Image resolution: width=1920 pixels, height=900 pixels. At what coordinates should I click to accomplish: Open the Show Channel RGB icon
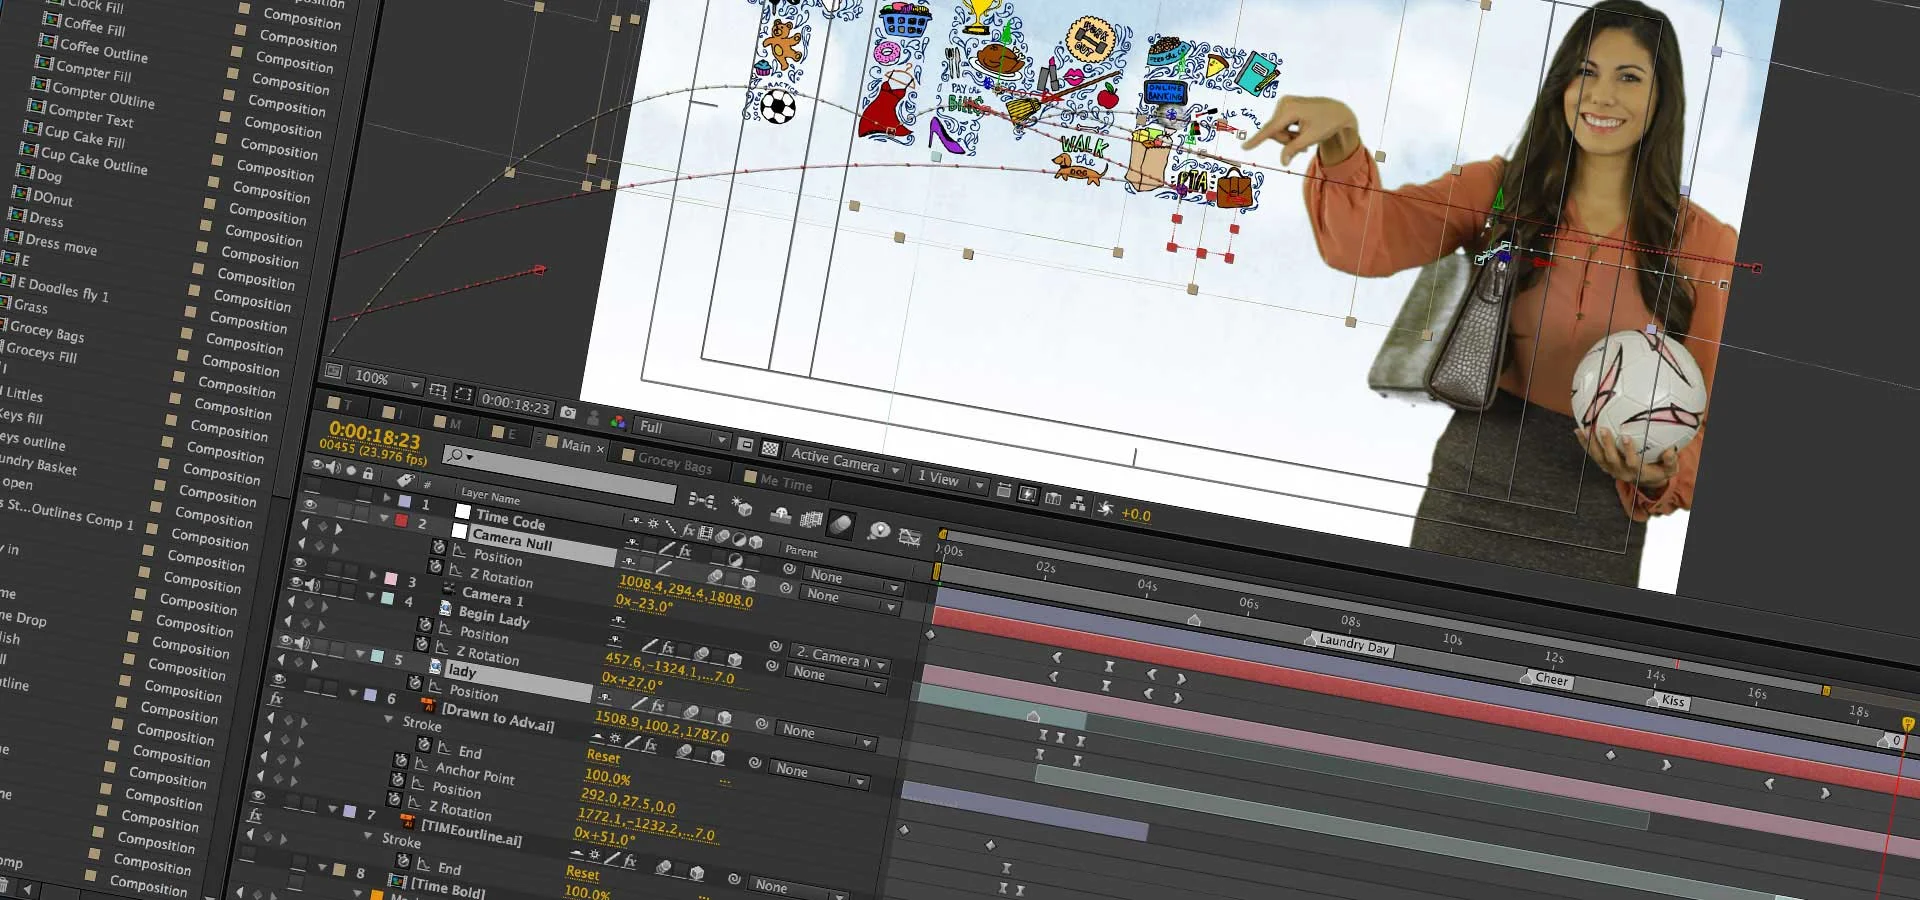(x=618, y=422)
